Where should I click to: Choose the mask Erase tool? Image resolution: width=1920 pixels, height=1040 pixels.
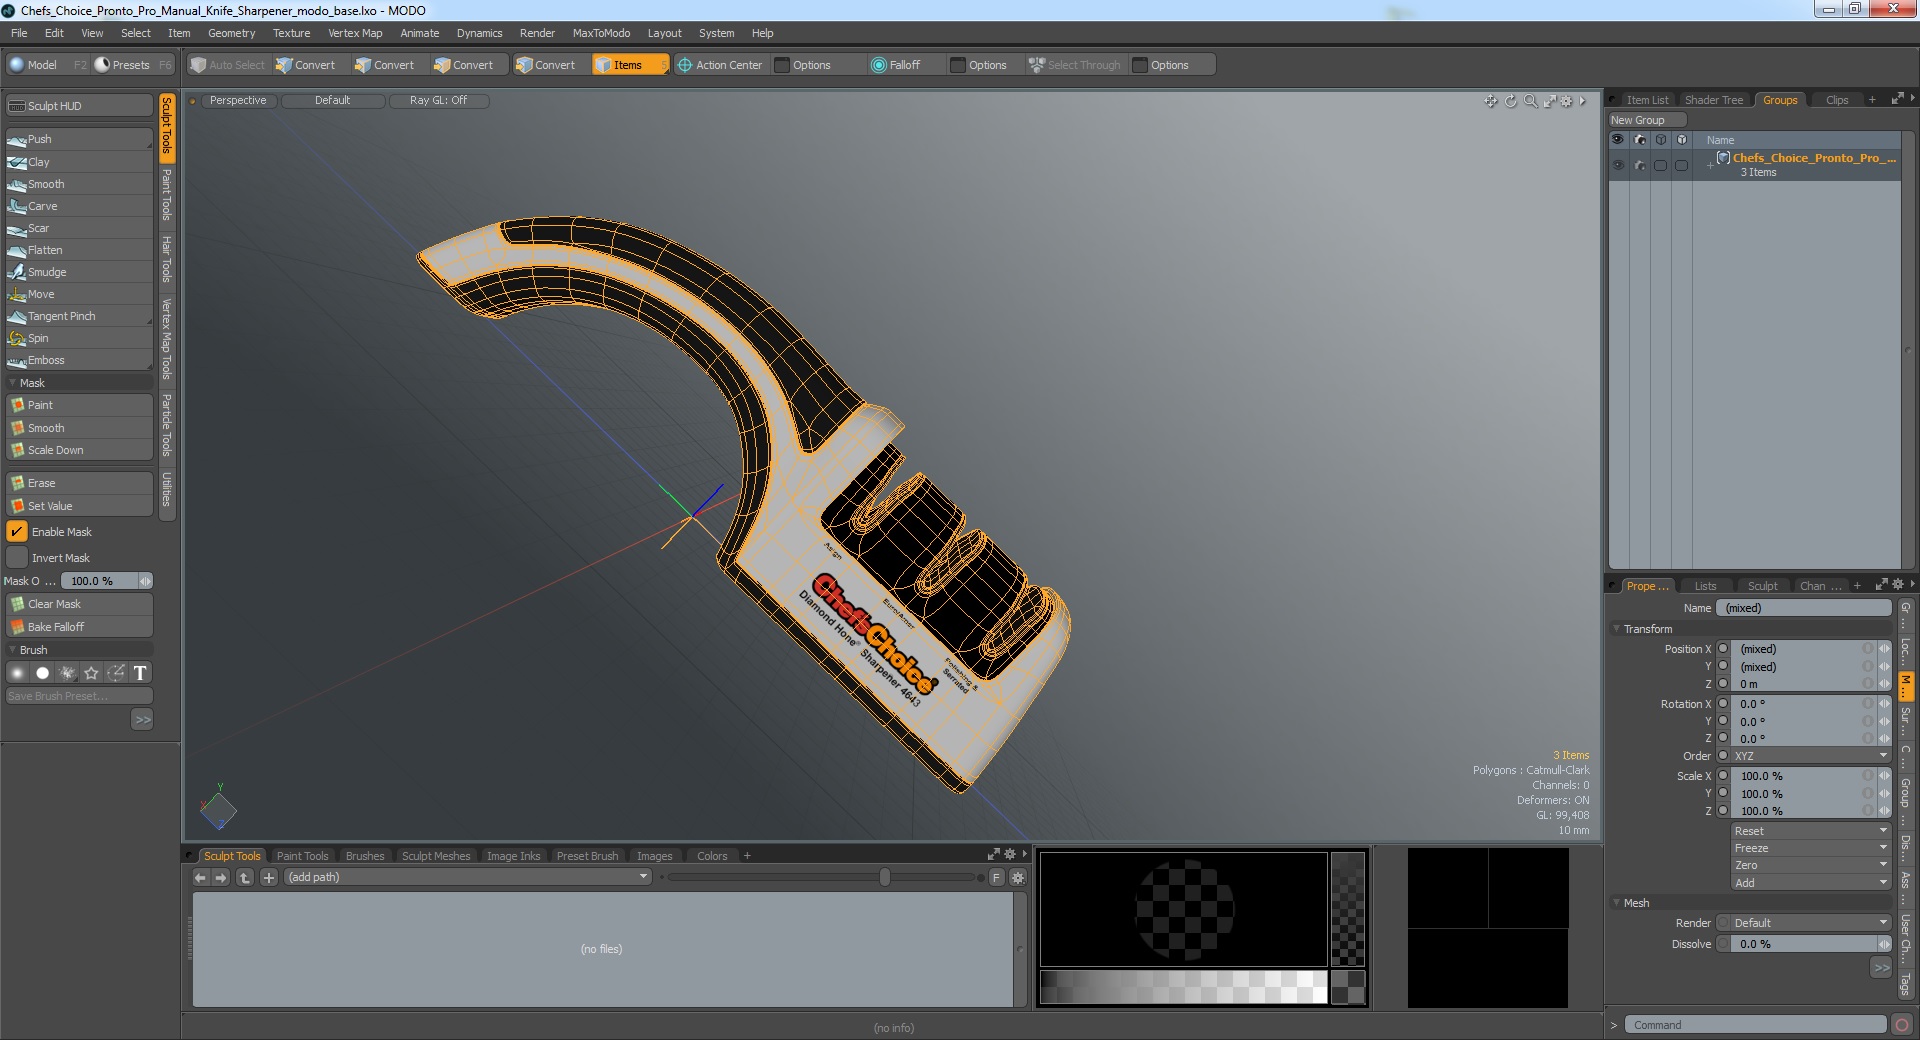[x=79, y=483]
